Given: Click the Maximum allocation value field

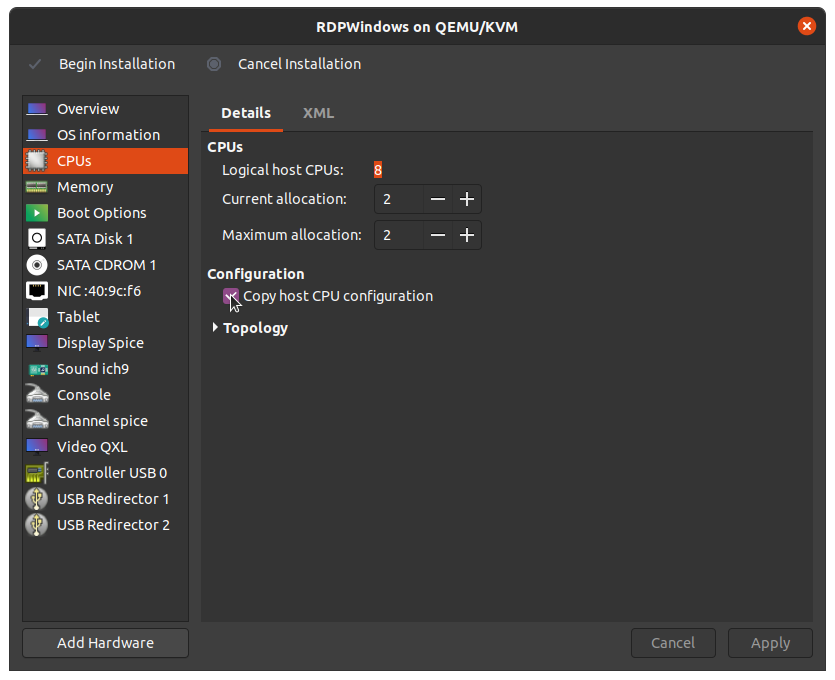Looking at the screenshot, I should coord(398,235).
